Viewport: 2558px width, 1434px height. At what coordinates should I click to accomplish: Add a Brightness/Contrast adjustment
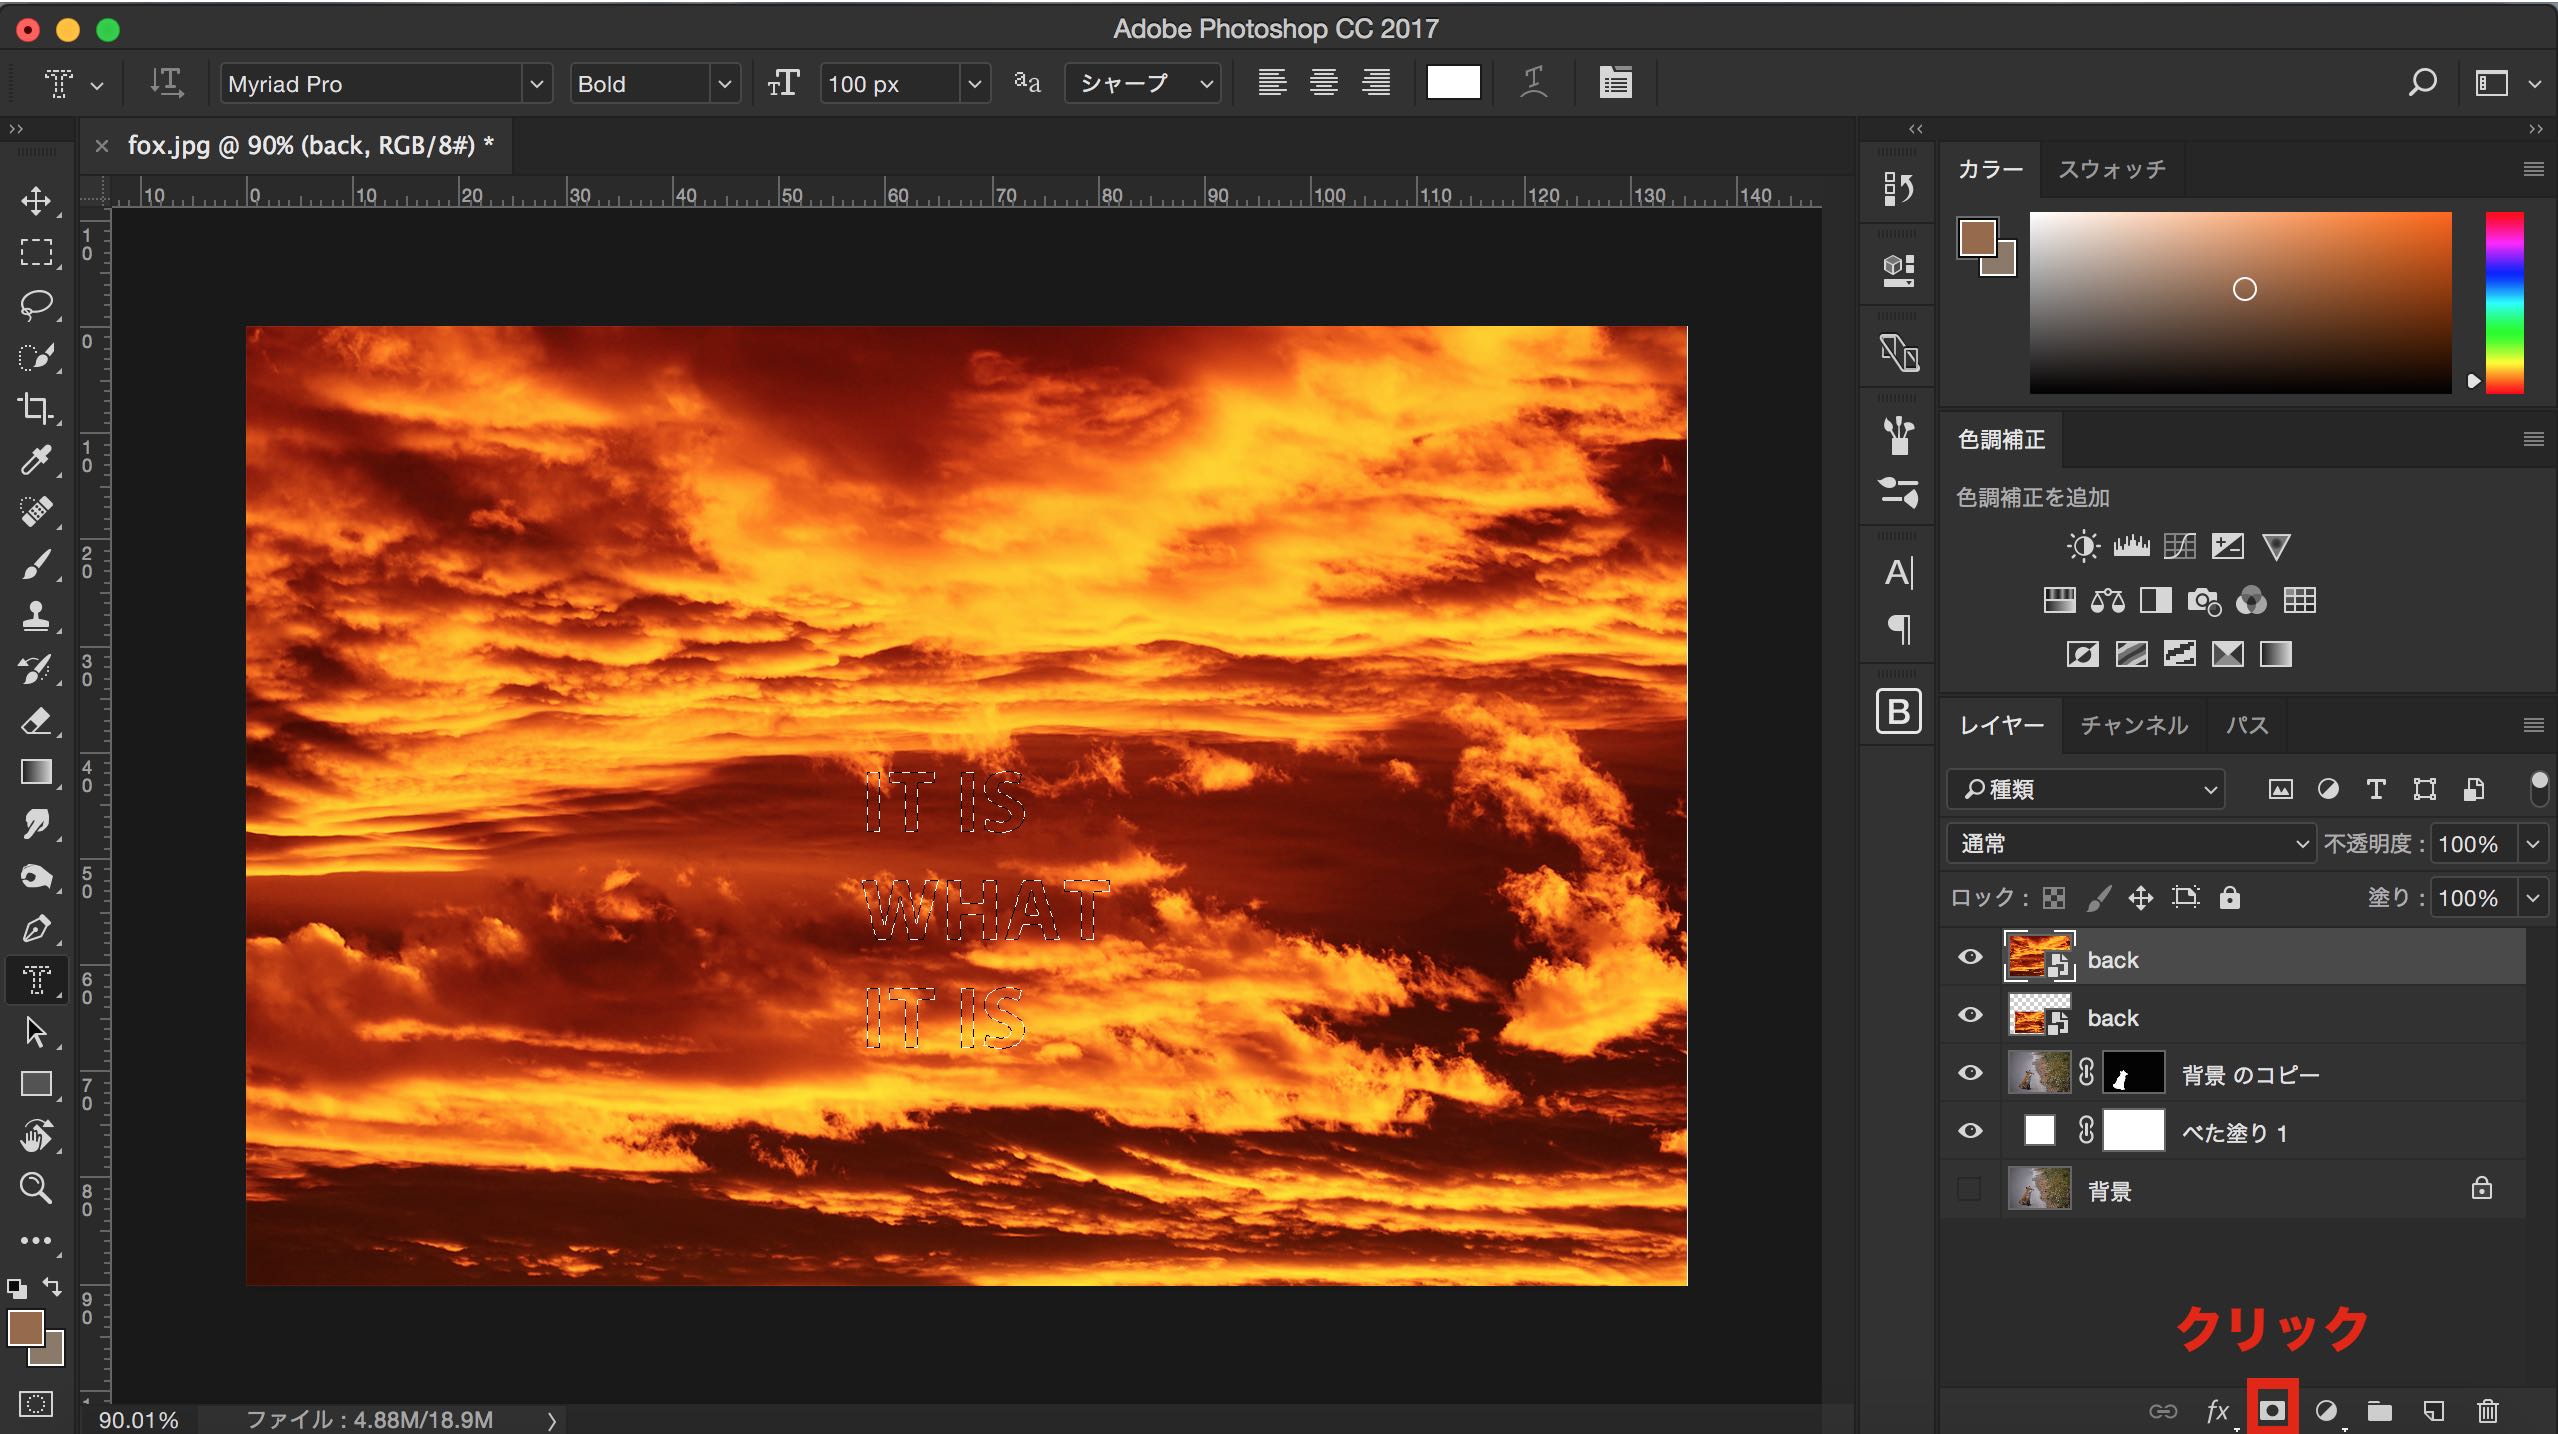pos(2083,546)
